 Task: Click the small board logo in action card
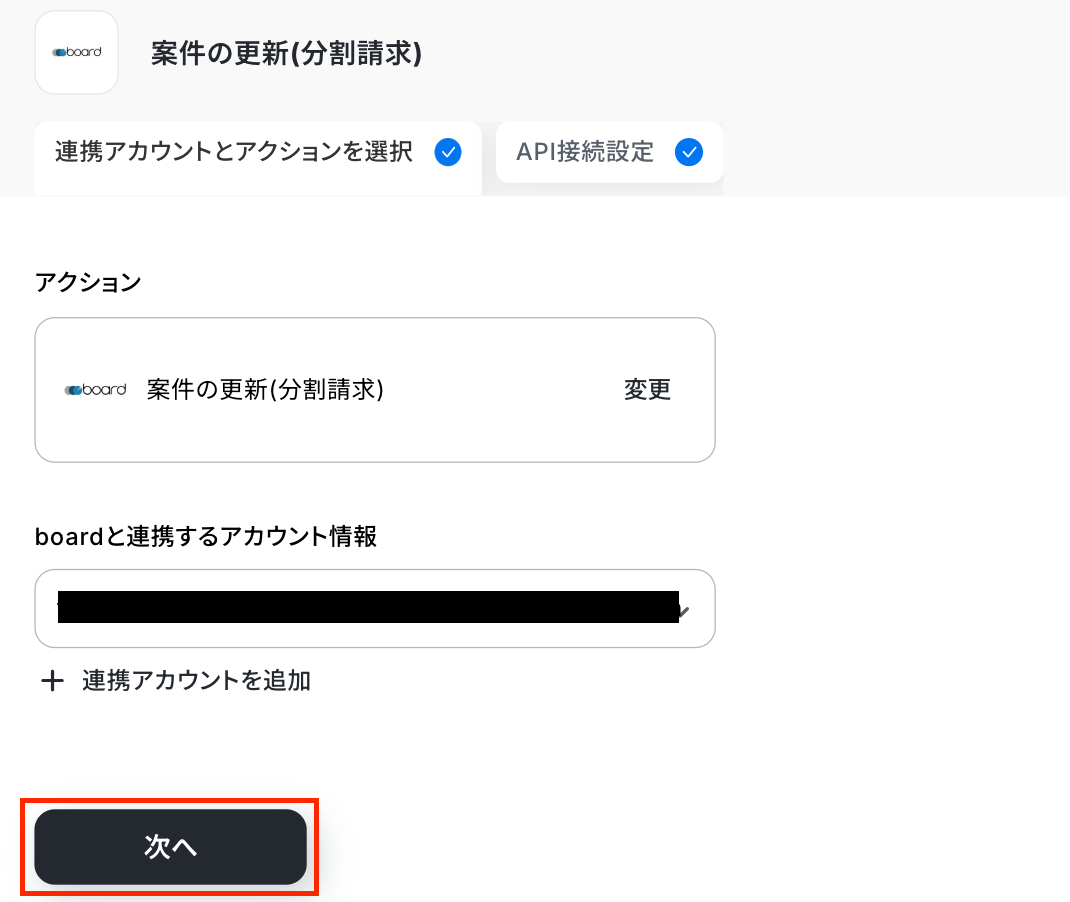(x=96, y=390)
